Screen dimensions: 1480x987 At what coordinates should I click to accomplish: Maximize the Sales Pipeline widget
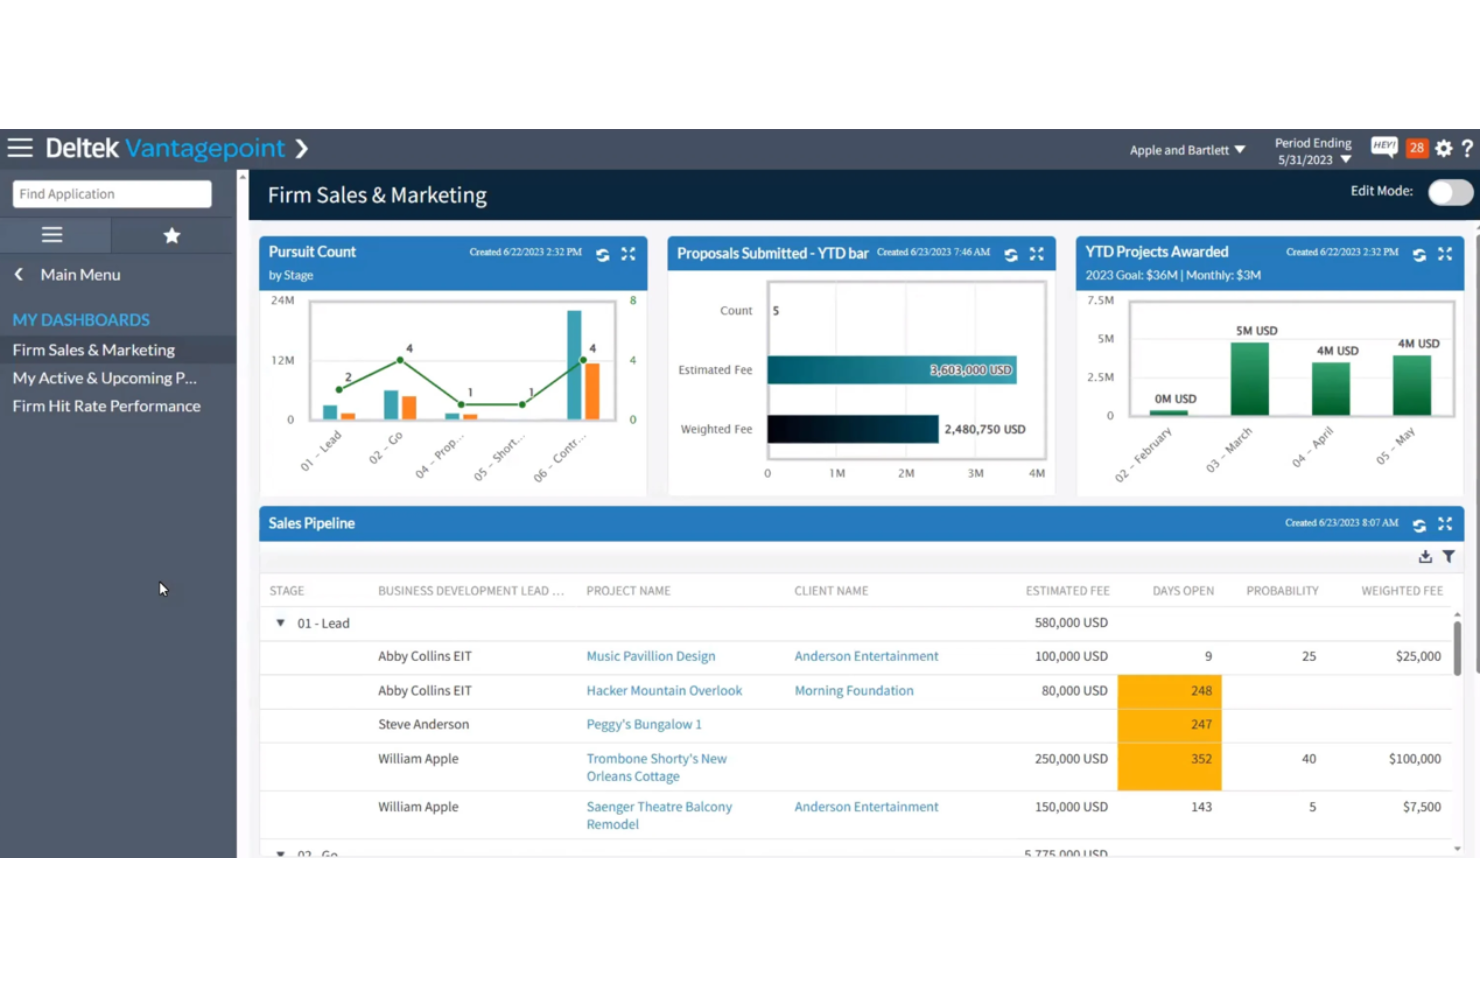(x=1445, y=524)
